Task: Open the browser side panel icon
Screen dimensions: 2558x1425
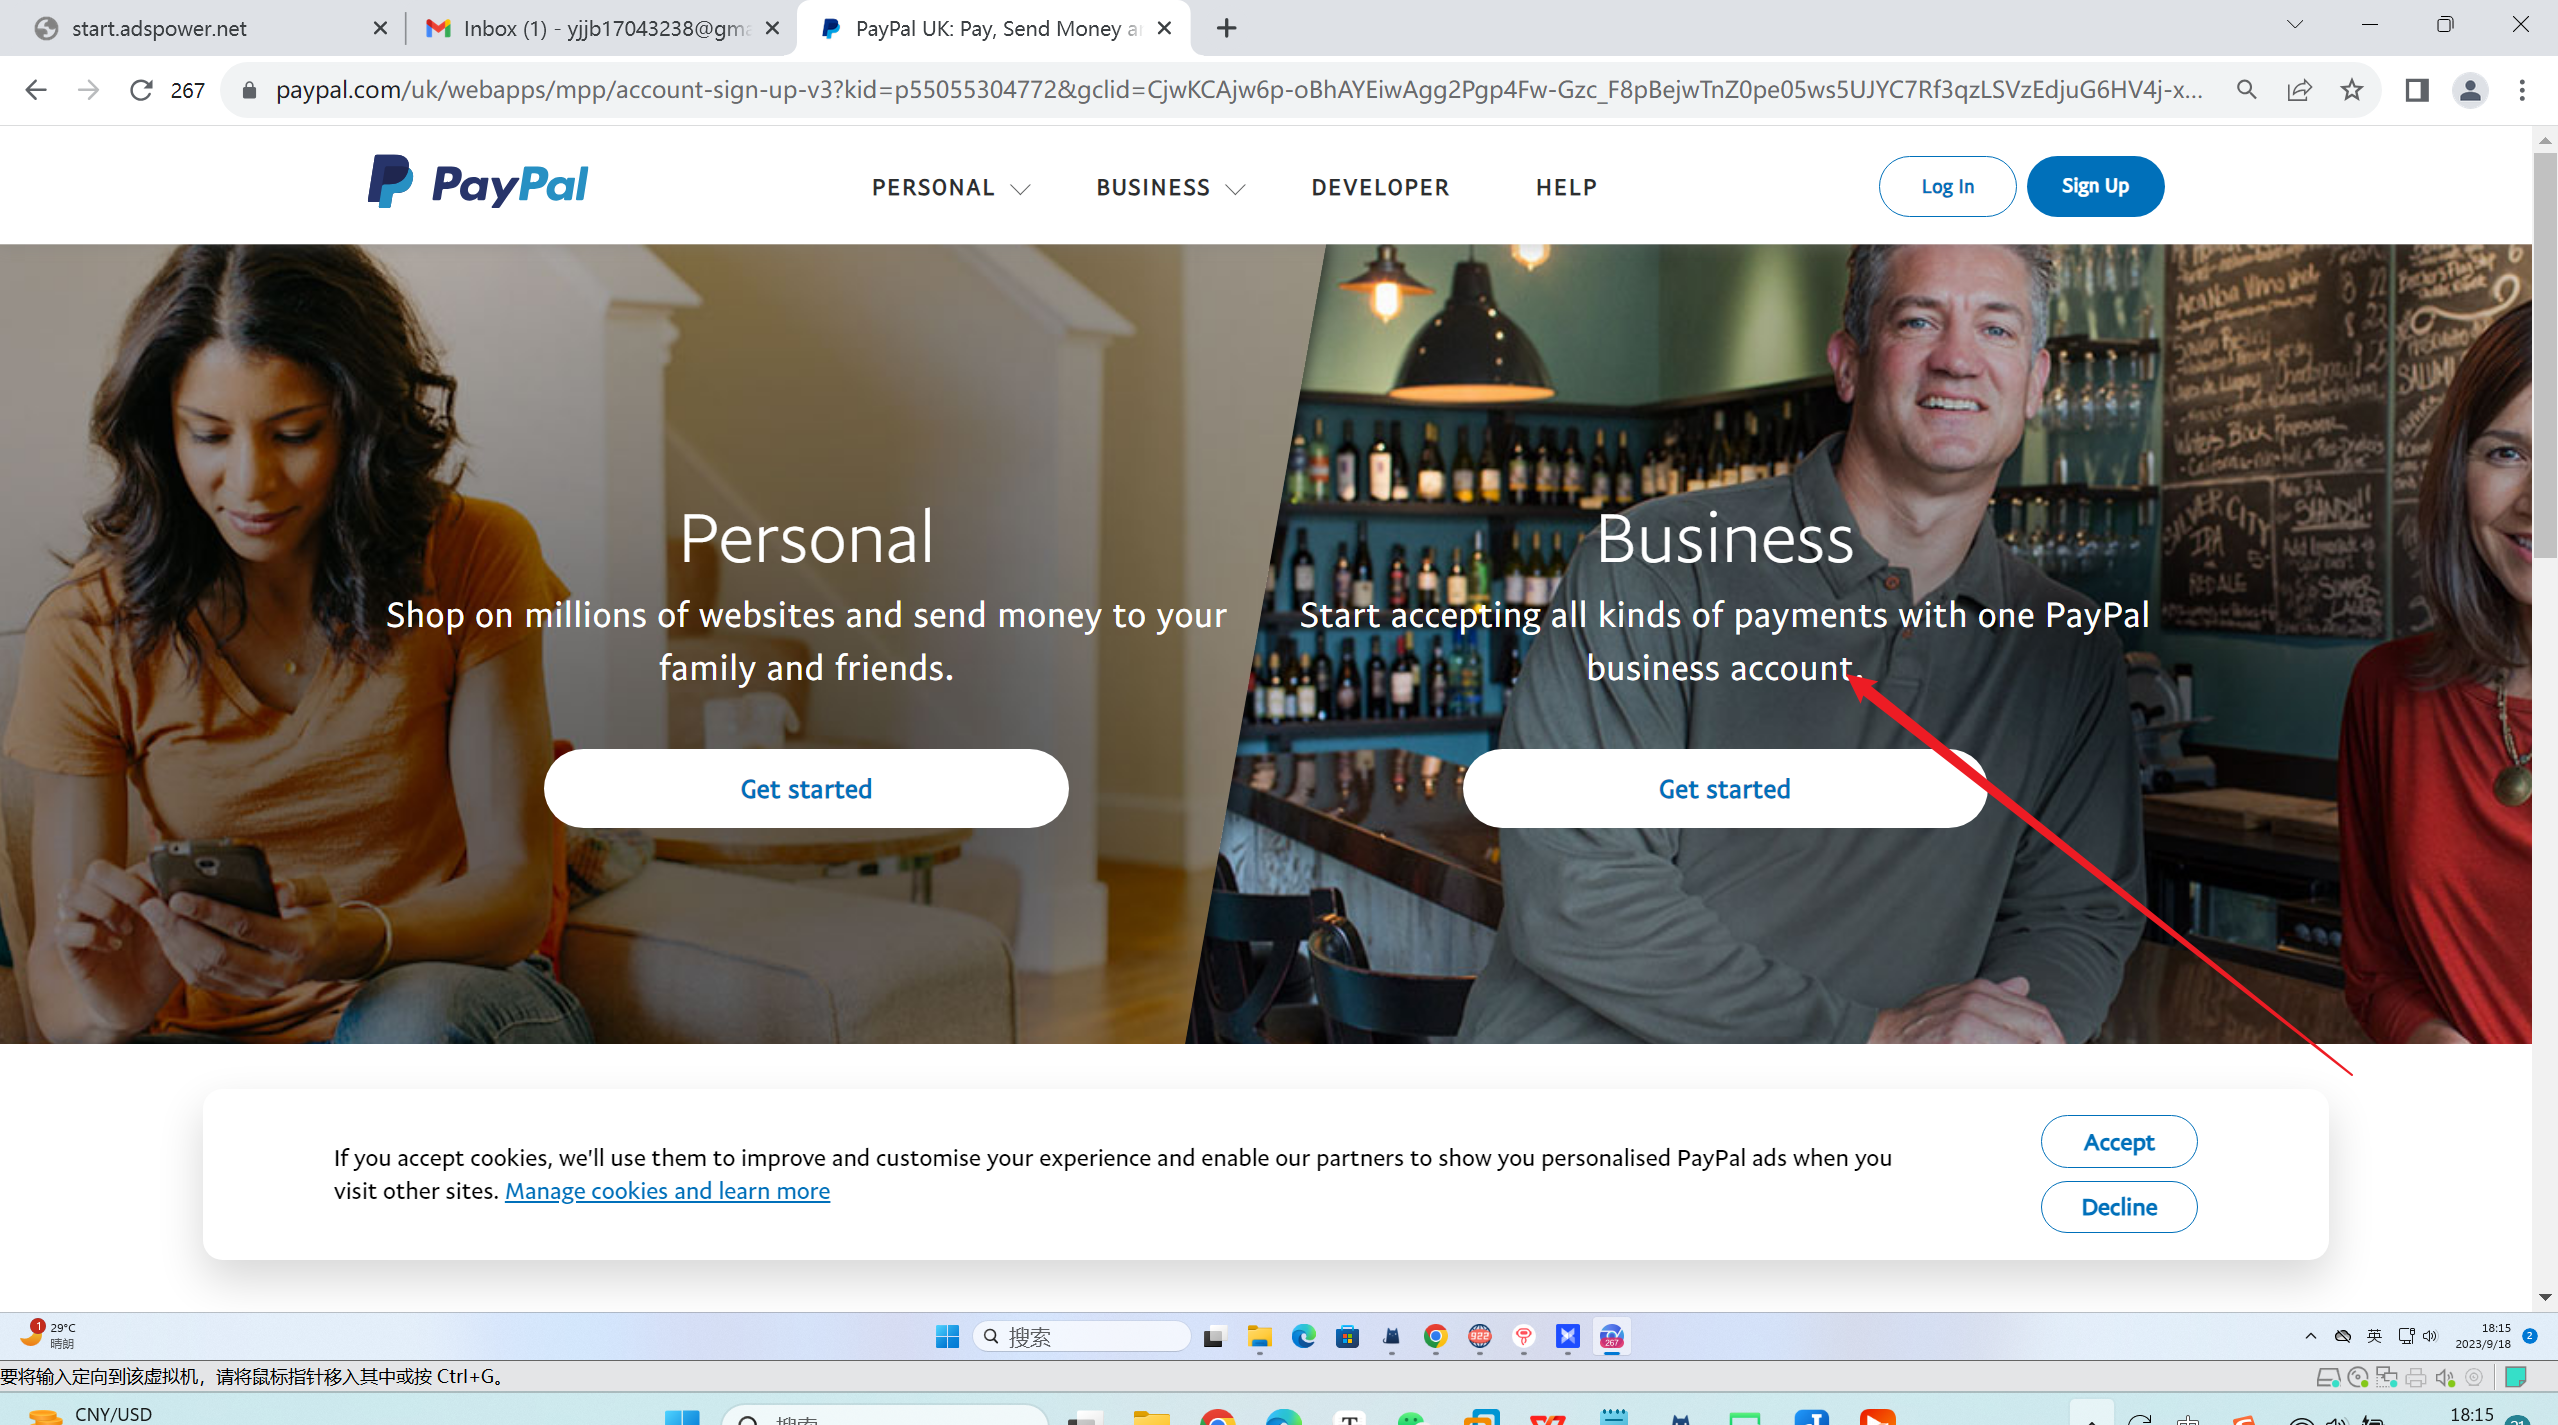Action: click(x=2416, y=90)
